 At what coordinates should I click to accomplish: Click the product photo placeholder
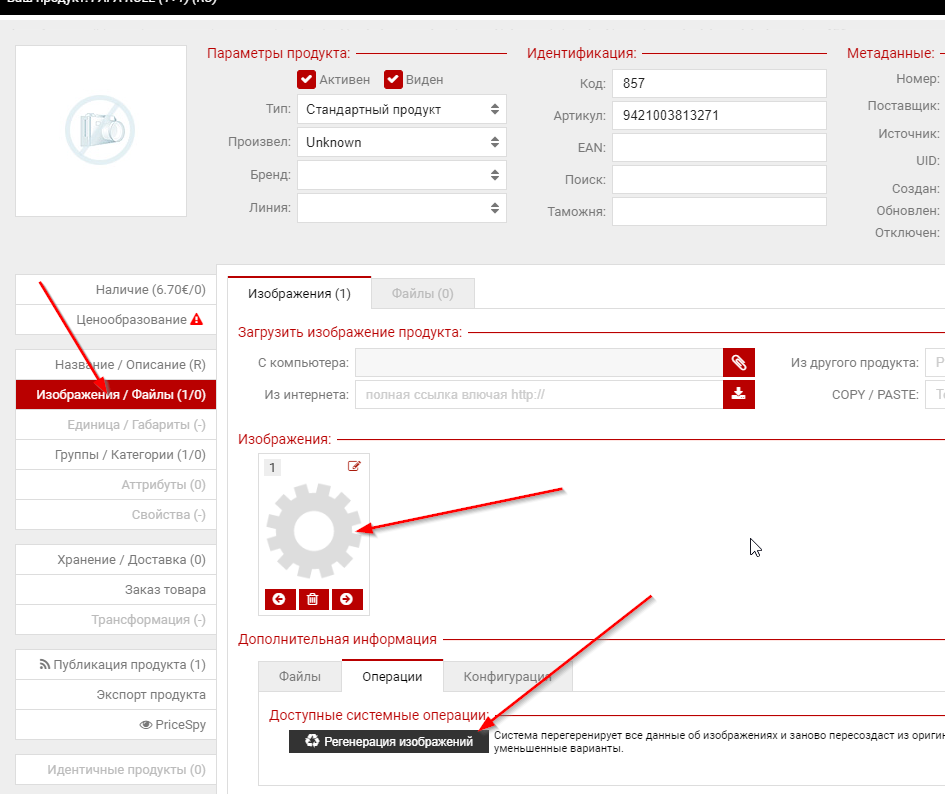pos(101,130)
